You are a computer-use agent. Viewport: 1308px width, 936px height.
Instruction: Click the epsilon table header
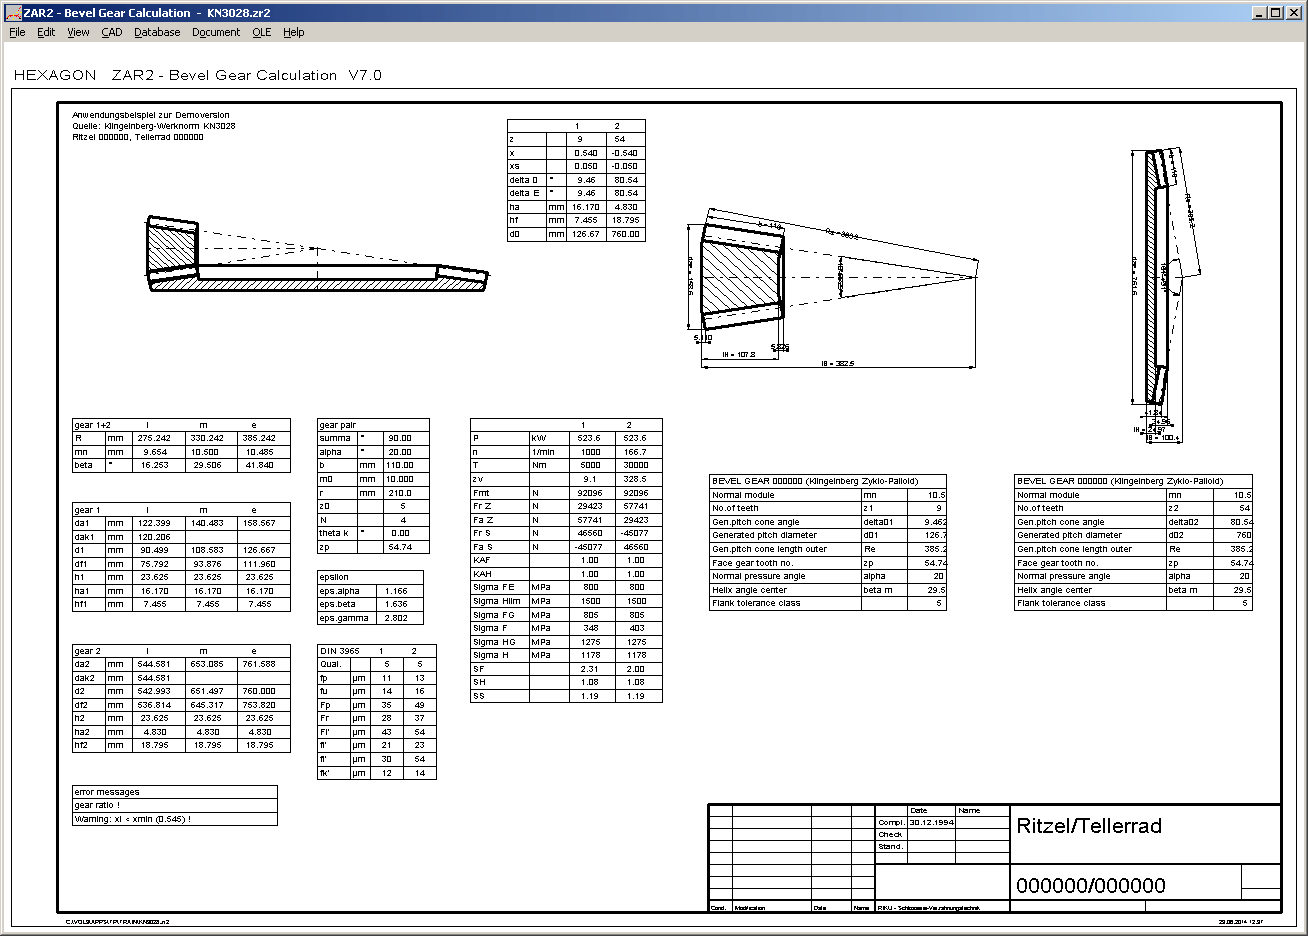click(334, 577)
